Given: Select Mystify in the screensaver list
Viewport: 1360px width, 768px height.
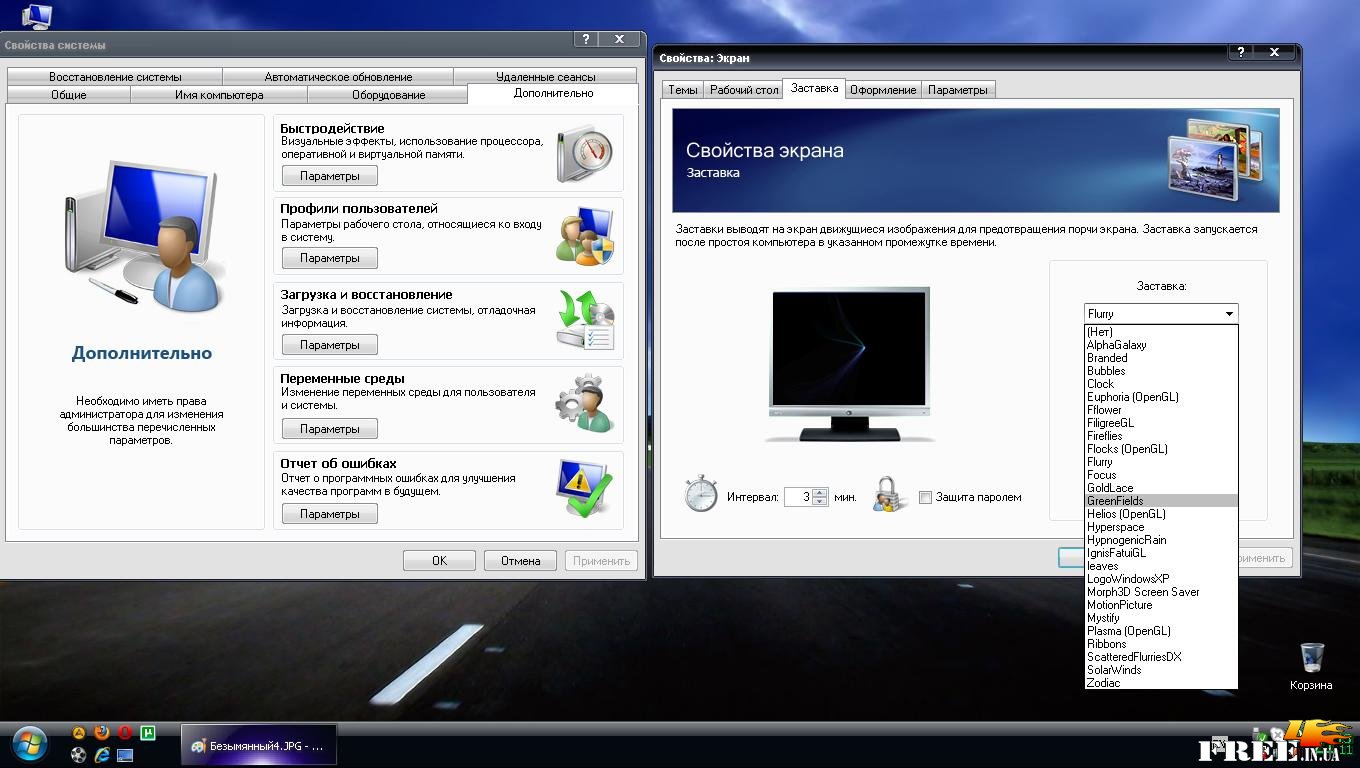Looking at the screenshot, I should 1161,618.
